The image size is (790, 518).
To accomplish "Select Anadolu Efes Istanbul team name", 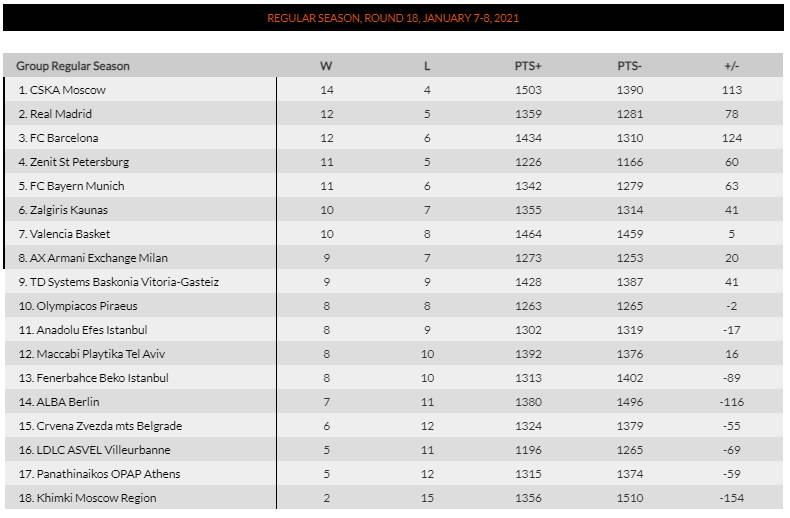I will coord(83,330).
